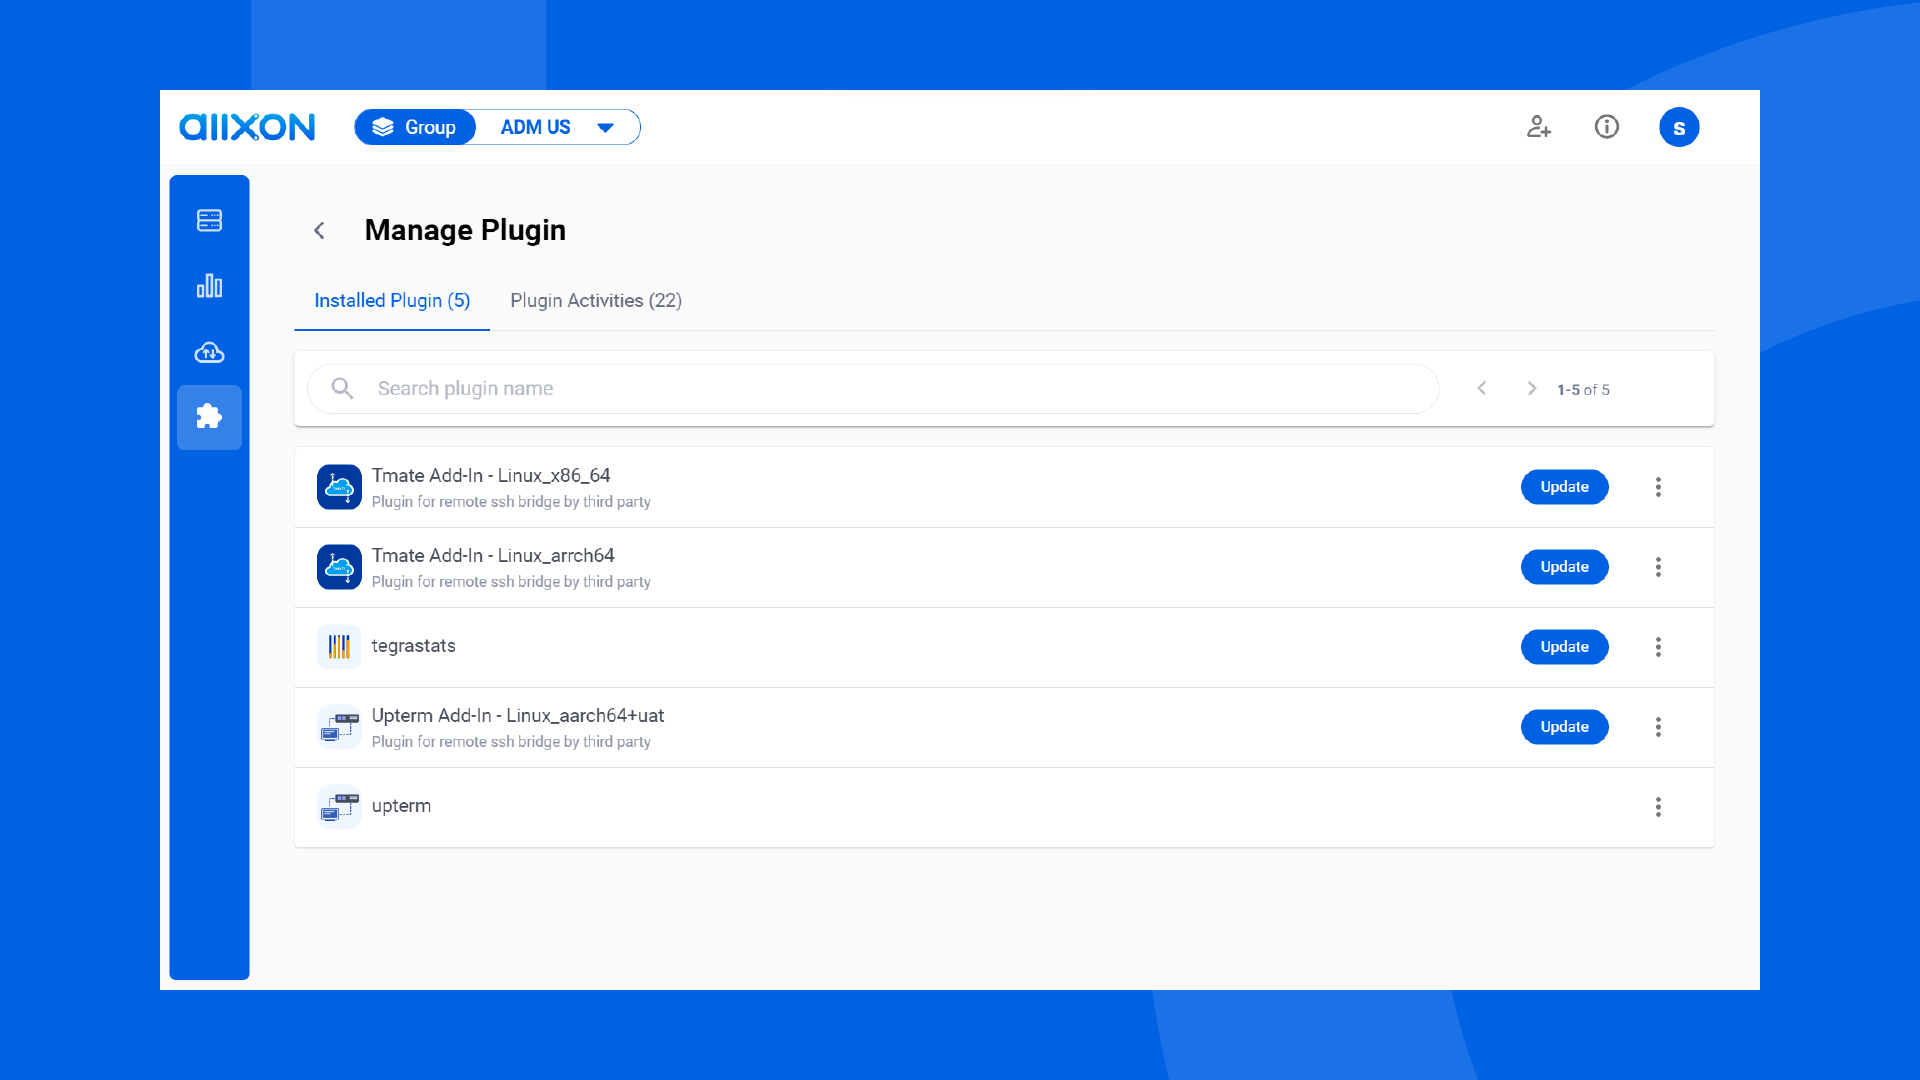Click the add user icon
The image size is (1920, 1080).
[x=1538, y=127]
